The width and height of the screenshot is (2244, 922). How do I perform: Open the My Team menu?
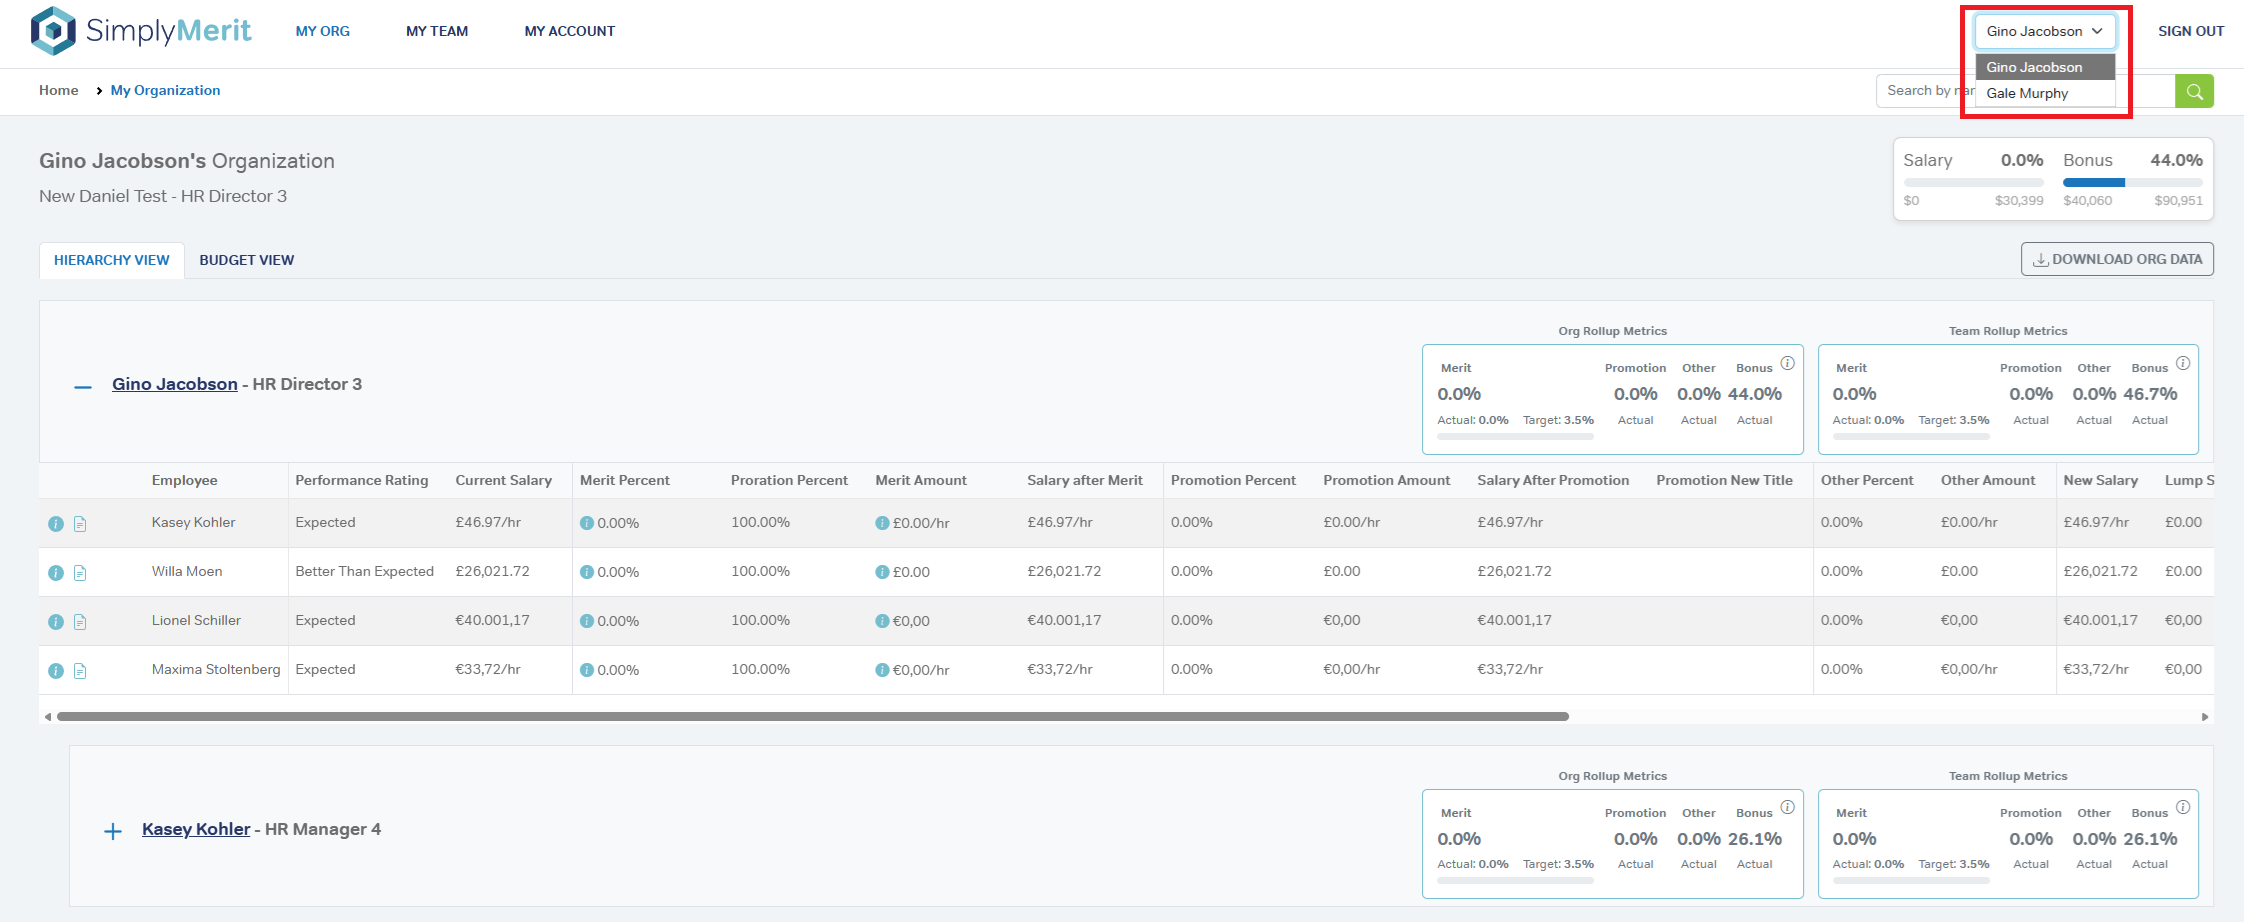(x=437, y=31)
